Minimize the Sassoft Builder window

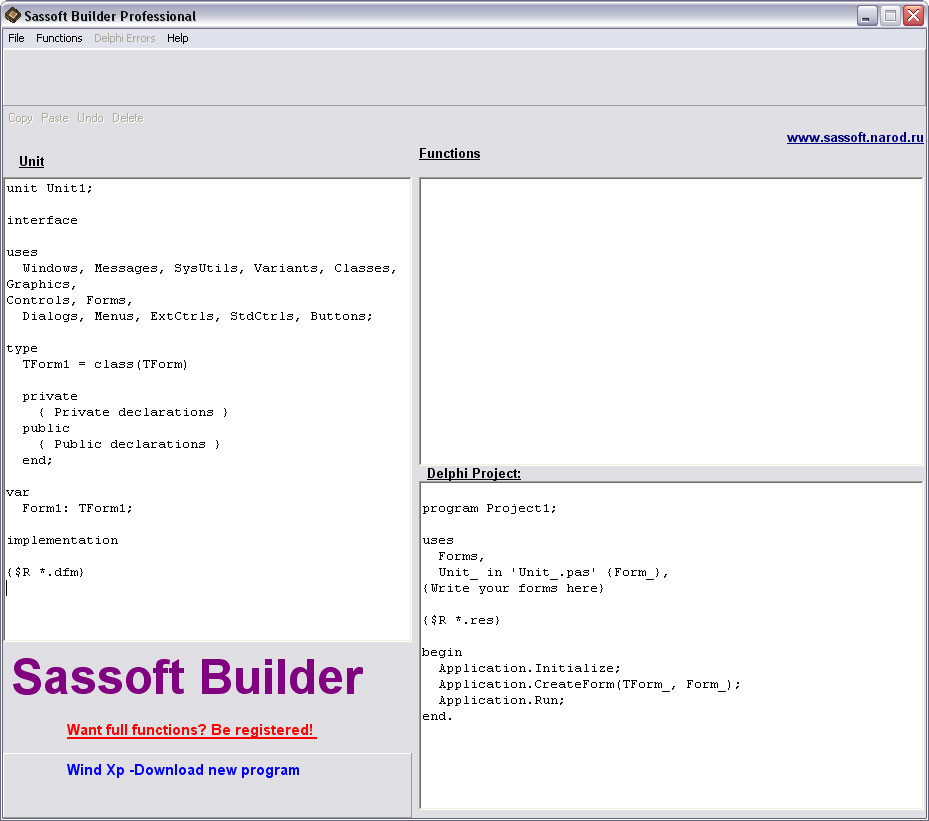867,16
